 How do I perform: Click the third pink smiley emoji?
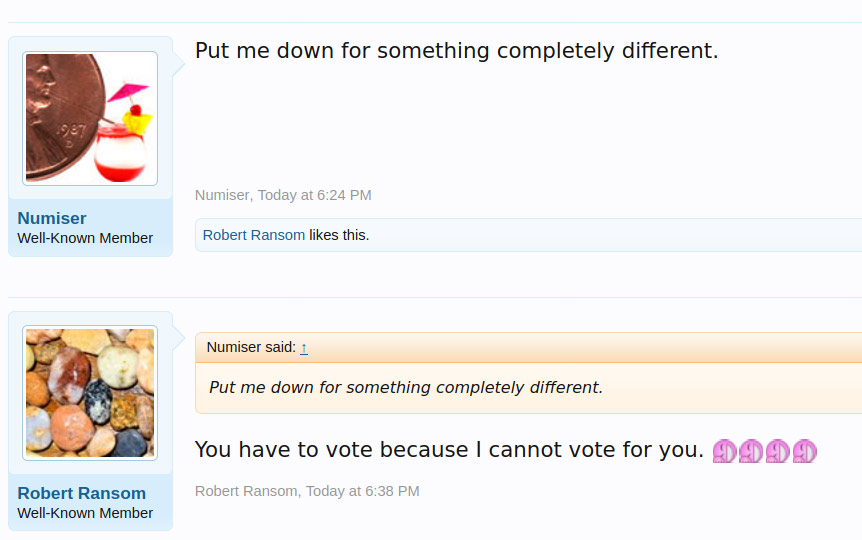(x=778, y=451)
